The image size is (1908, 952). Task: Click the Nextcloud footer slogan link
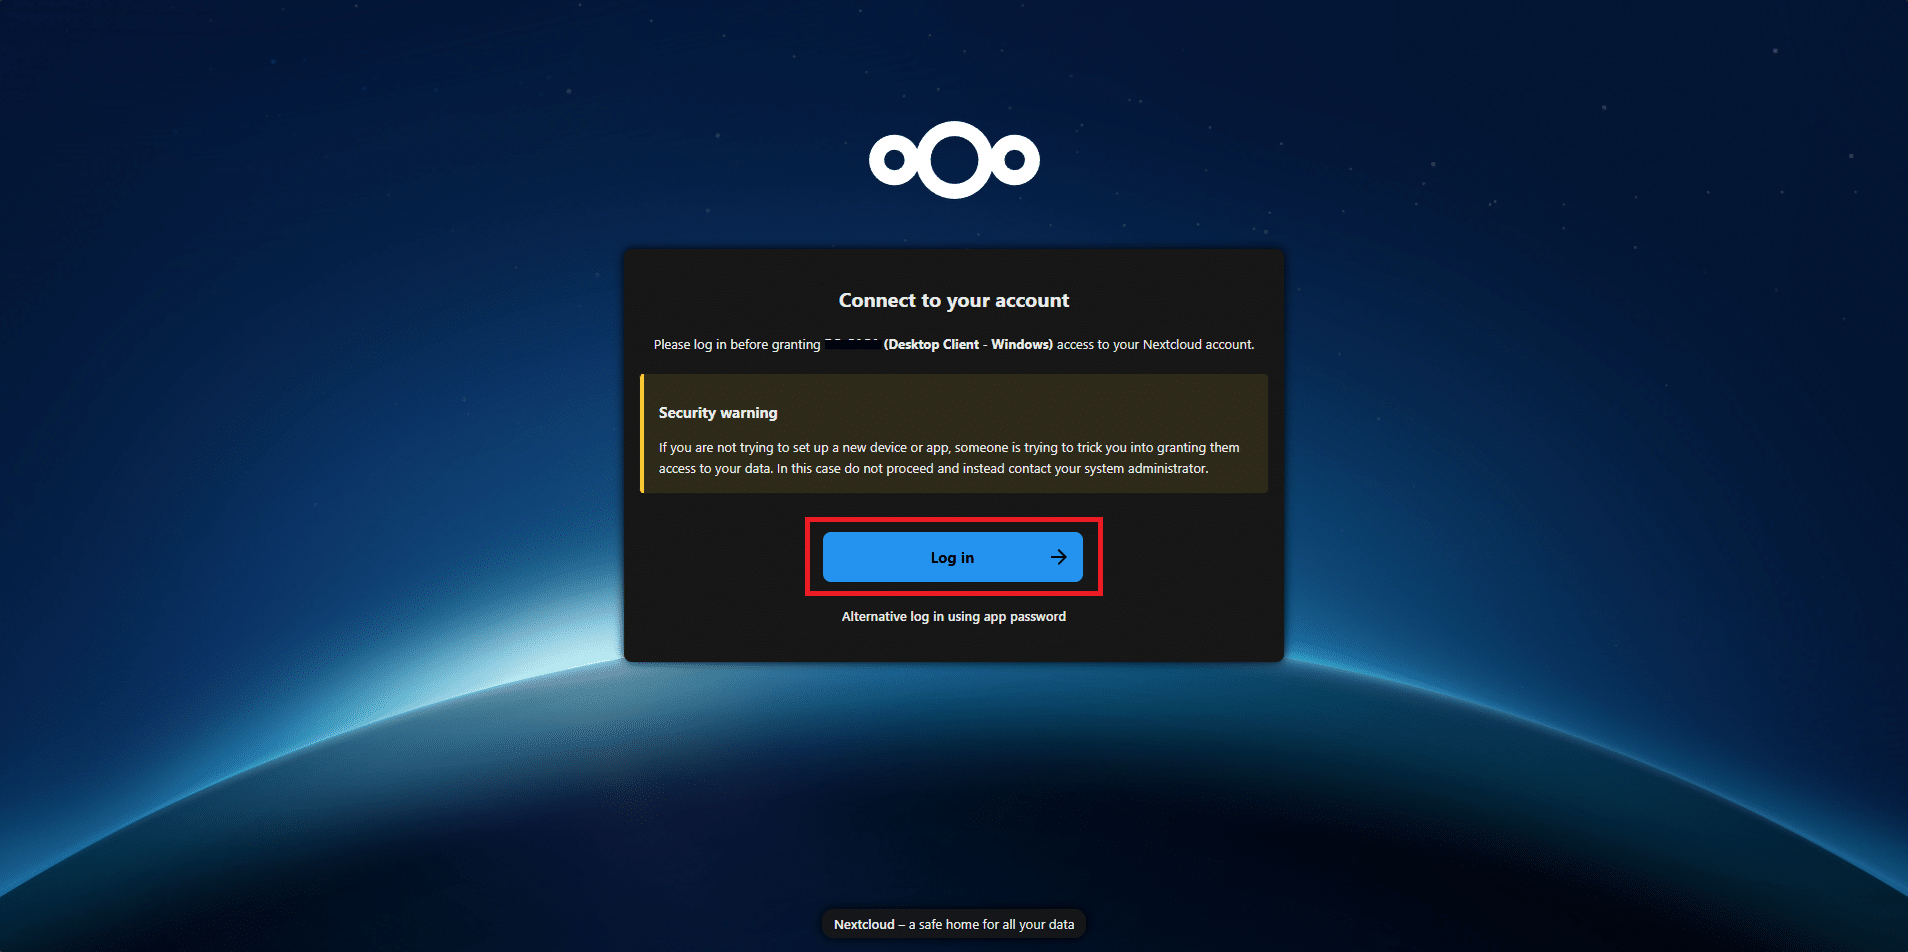954,924
